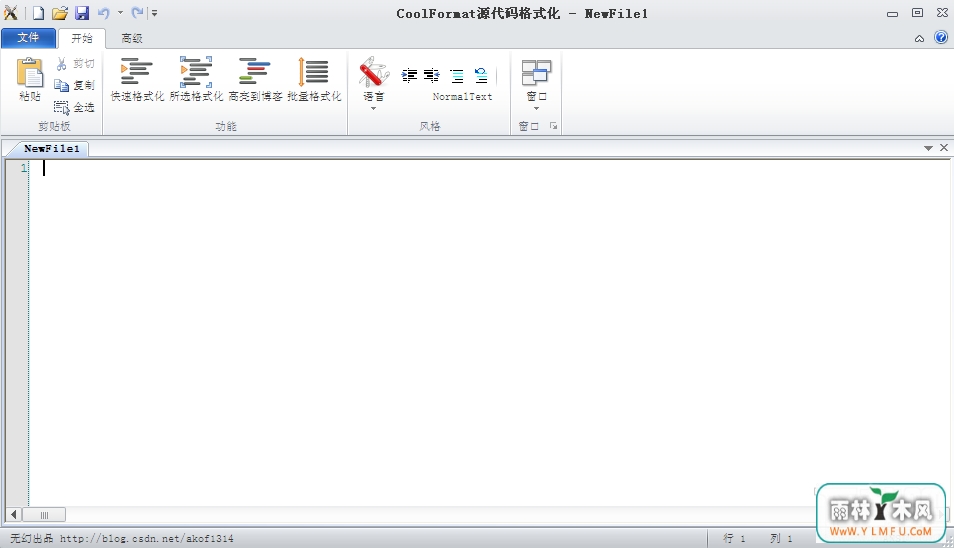The image size is (954, 548).
Task: Open 批量格式化 batch format
Action: [x=314, y=79]
